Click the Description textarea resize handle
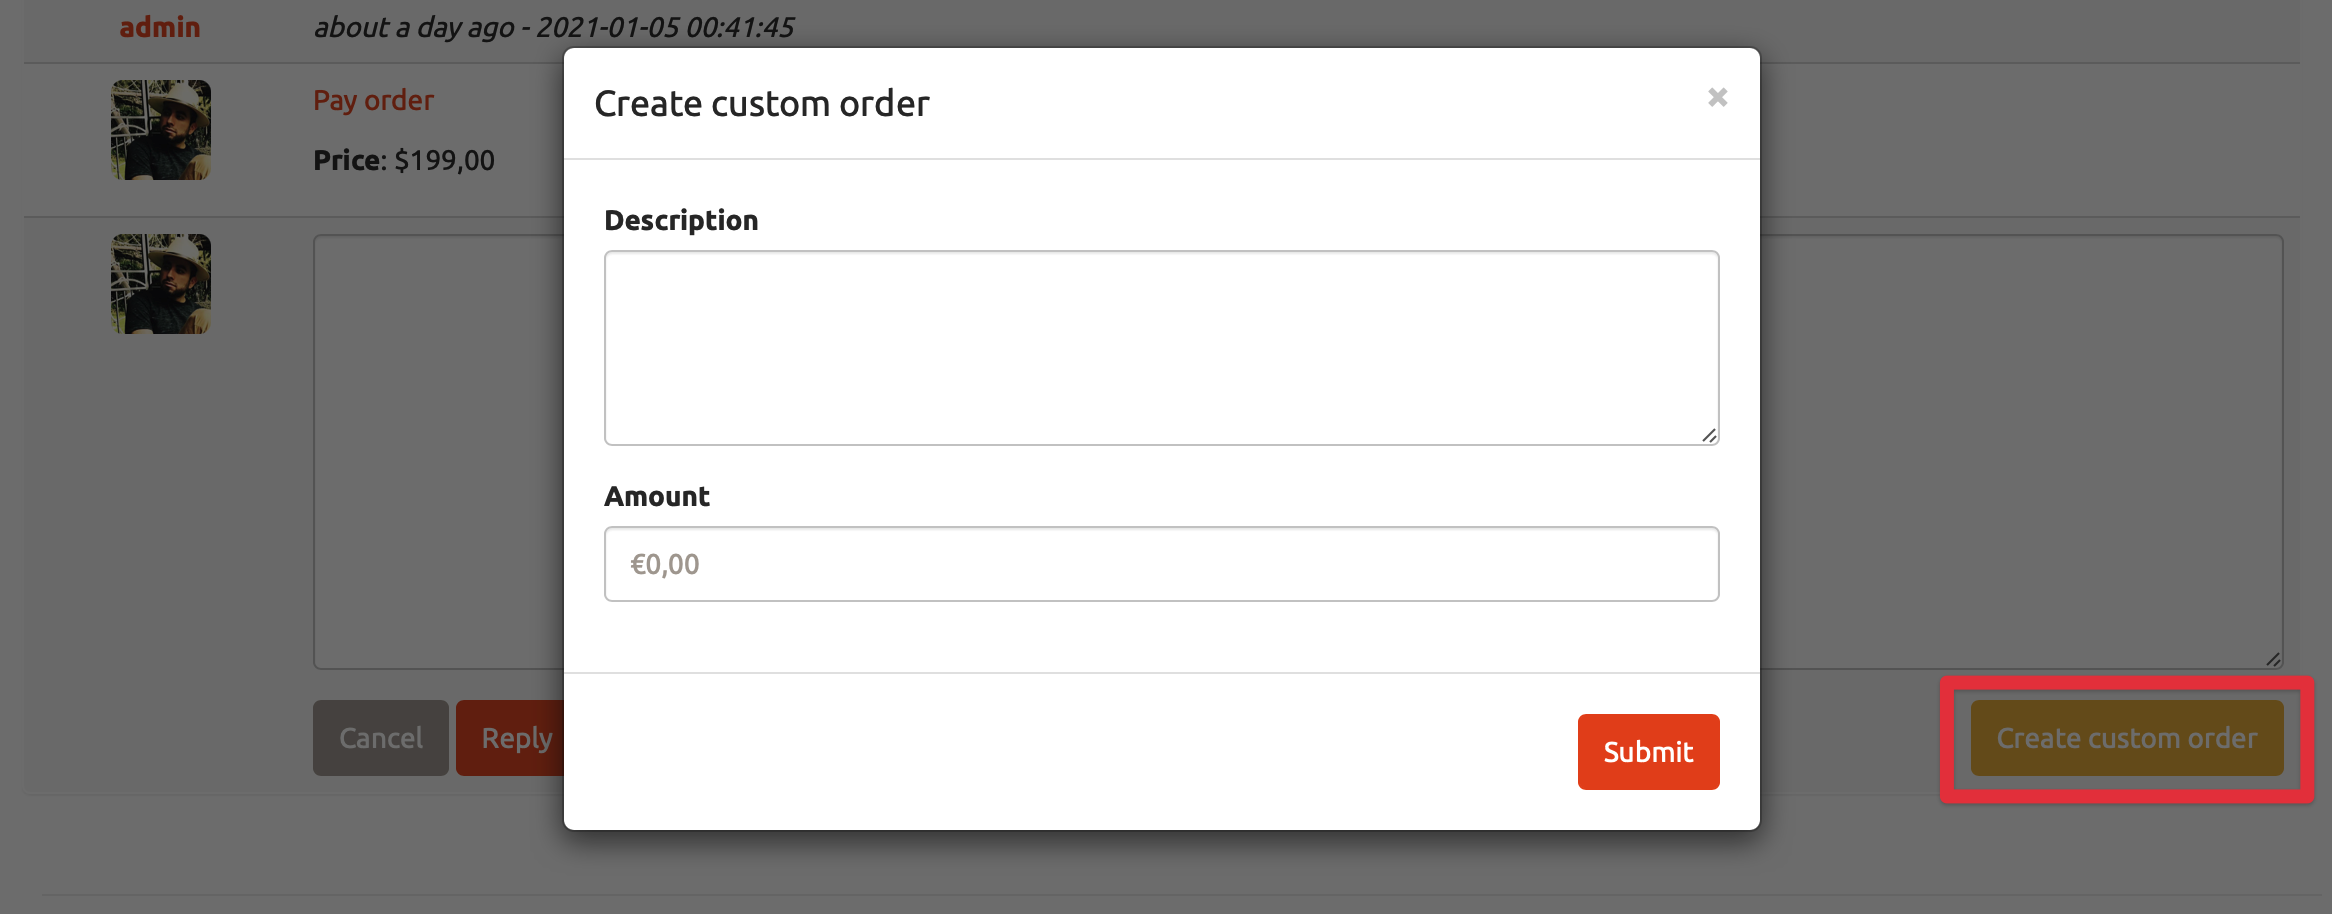The image size is (2332, 914). coord(1709,435)
